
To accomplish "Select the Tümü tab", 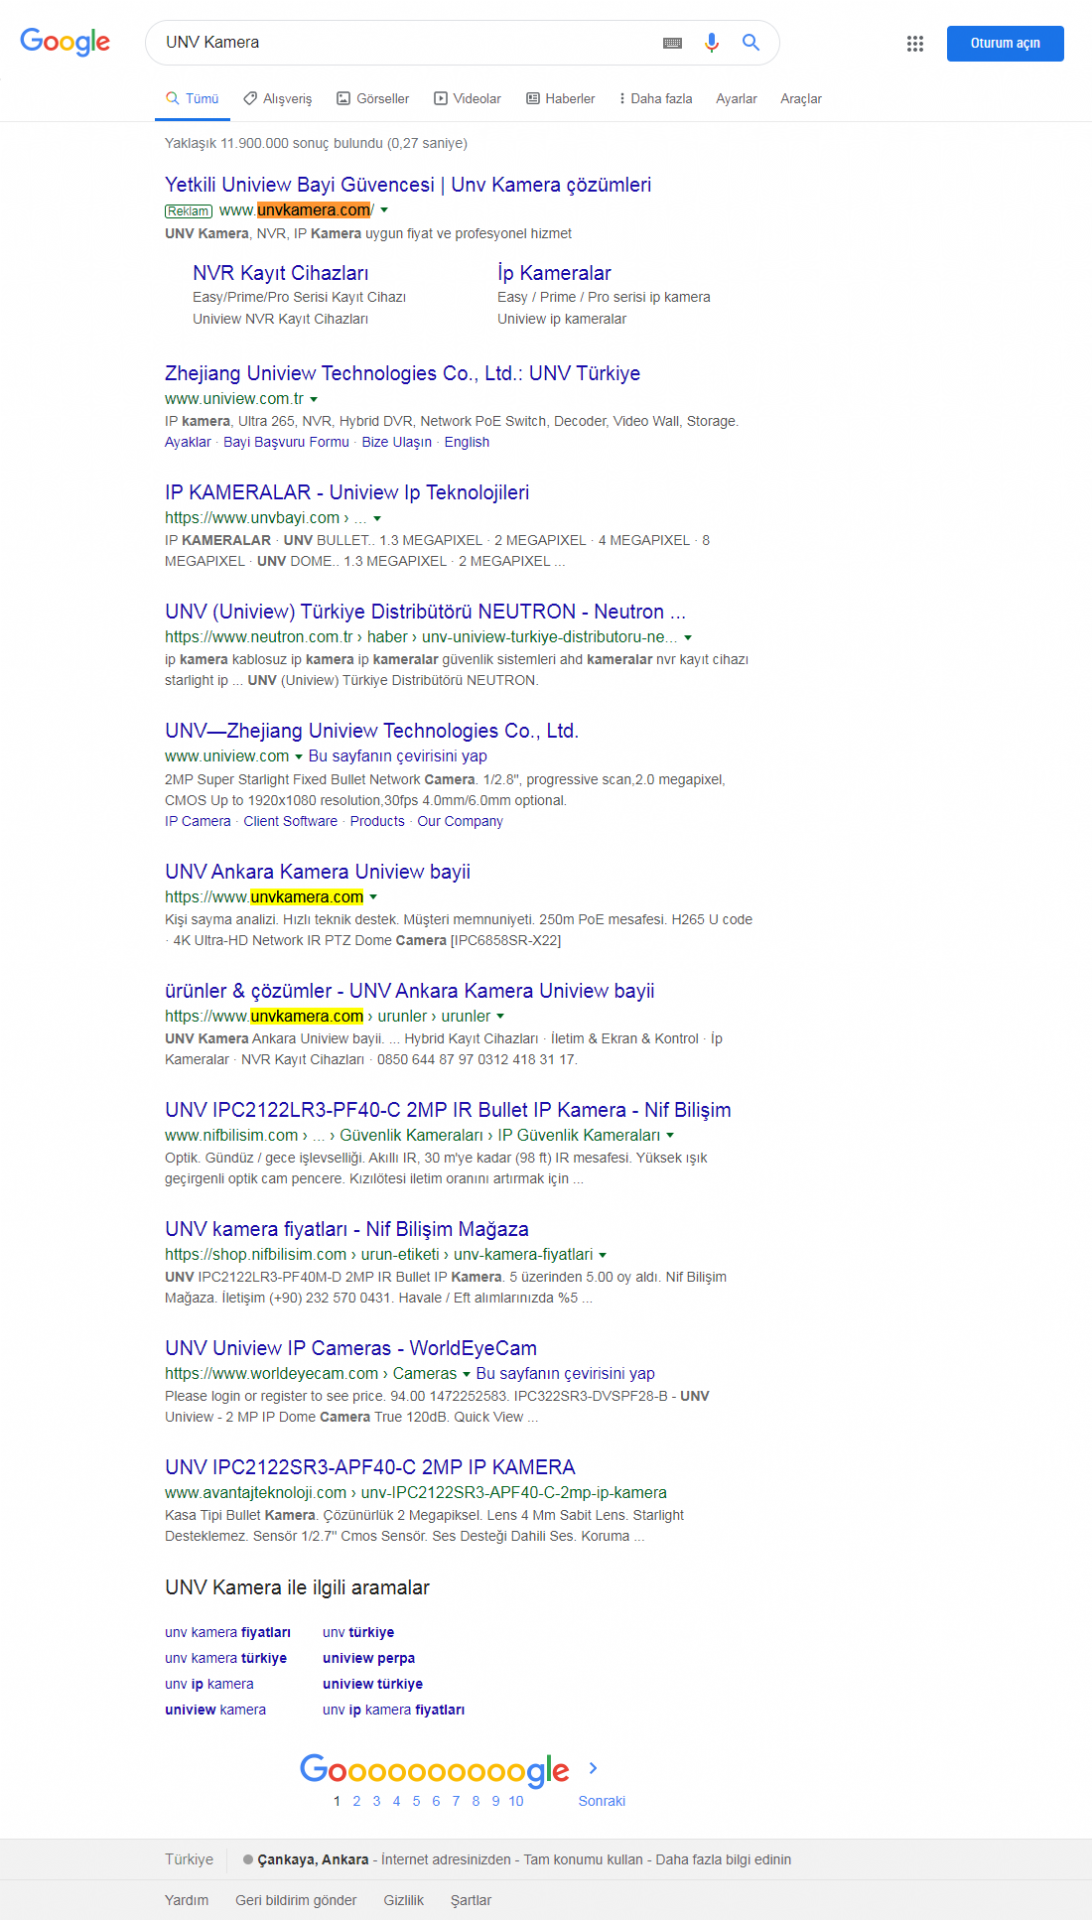I will coord(192,98).
